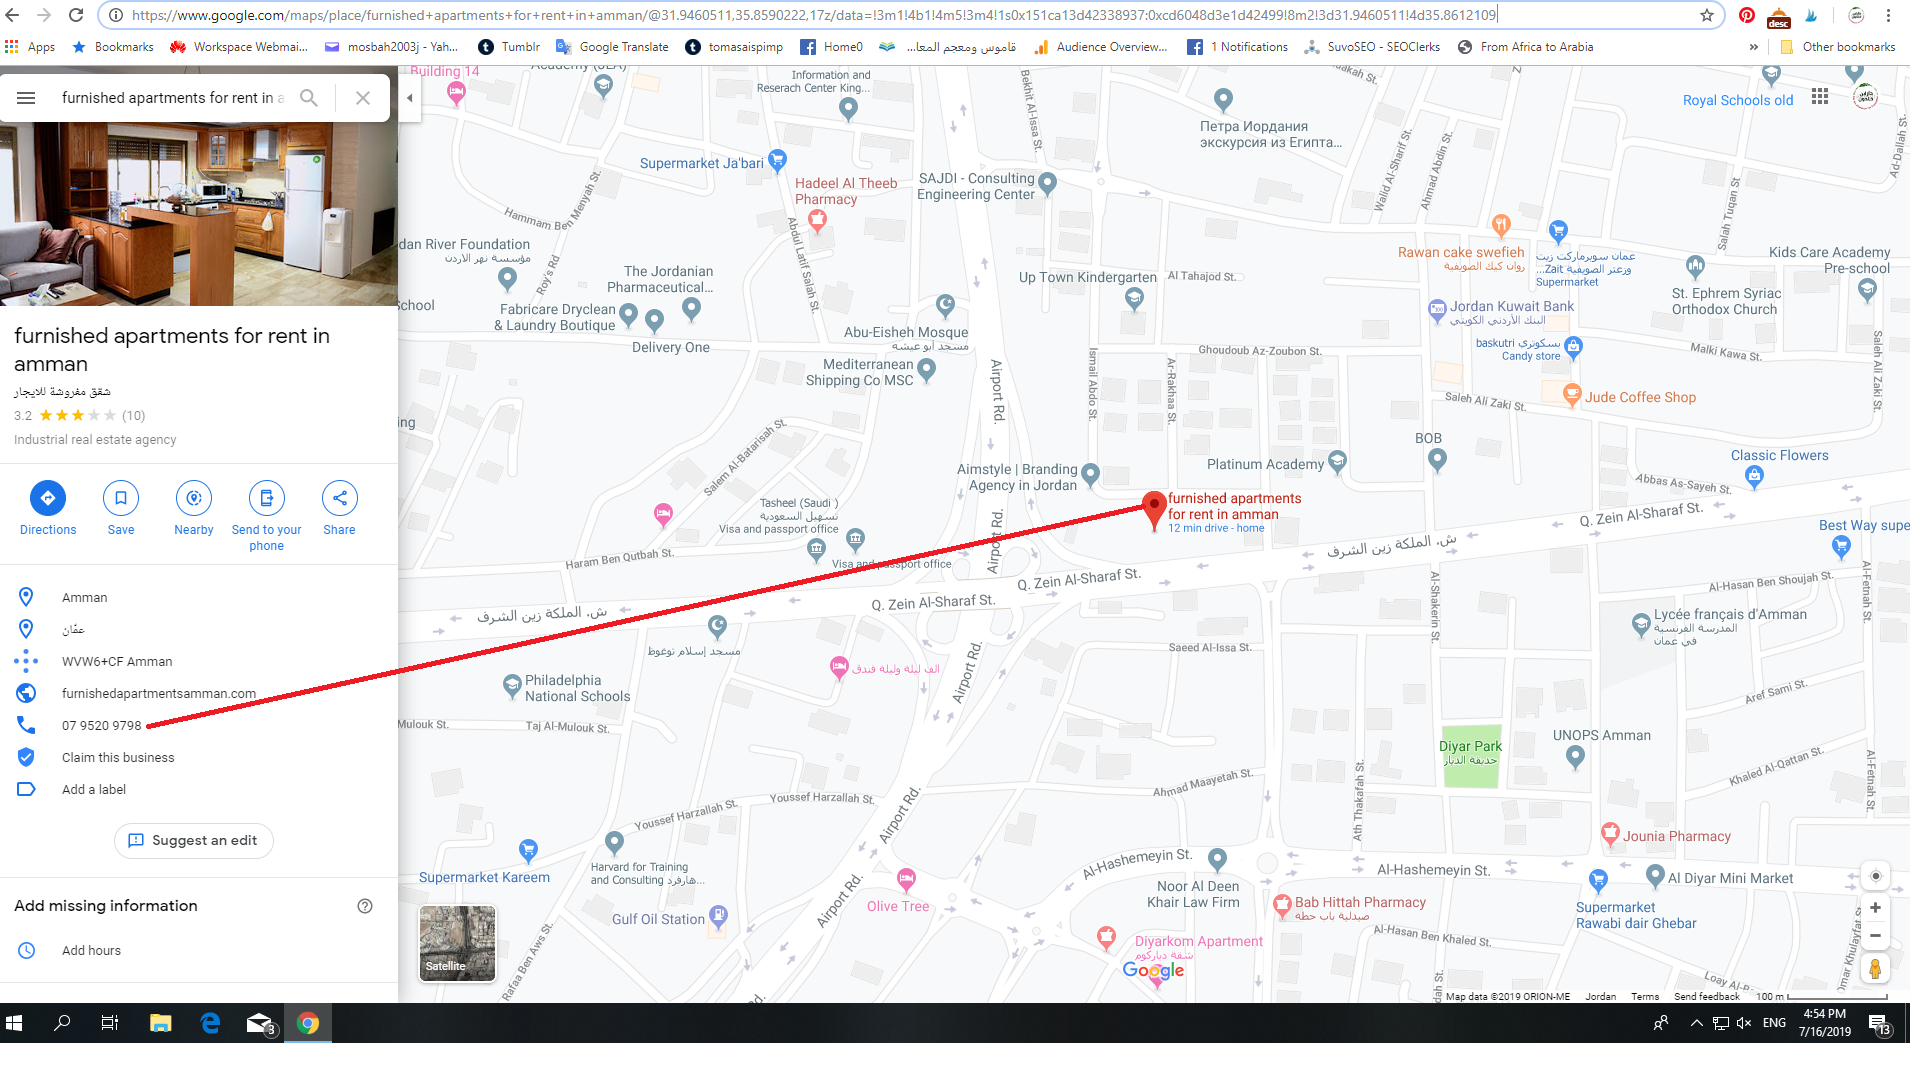Click the furnishedapartmentsamman.com website link
1920x1080 pixels.
(x=160, y=692)
